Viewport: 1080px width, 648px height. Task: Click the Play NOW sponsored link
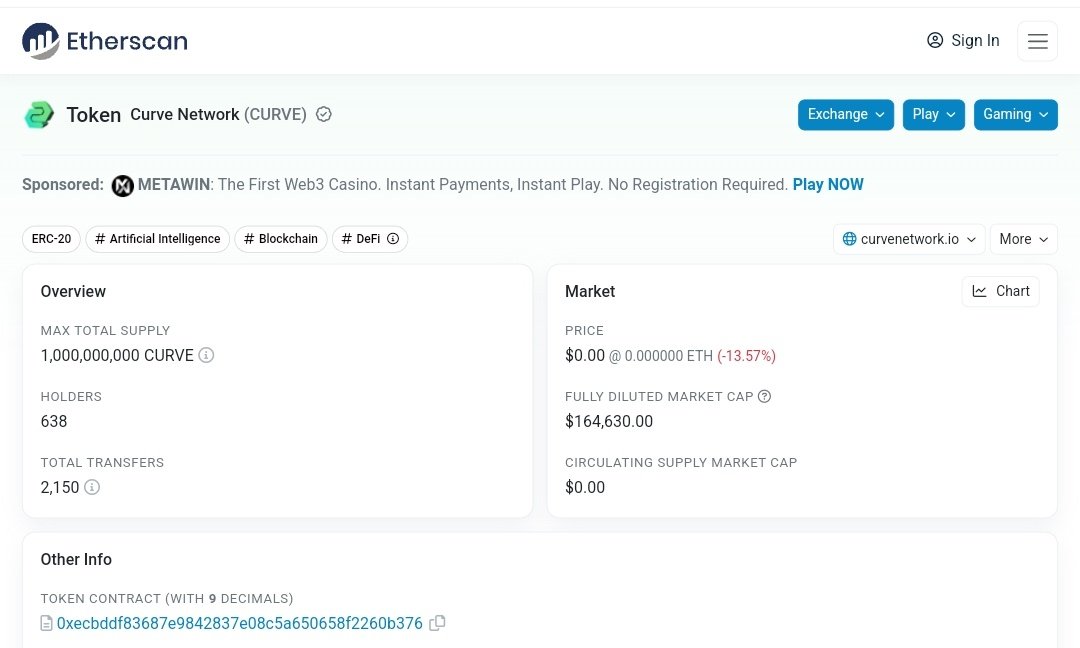click(x=828, y=185)
